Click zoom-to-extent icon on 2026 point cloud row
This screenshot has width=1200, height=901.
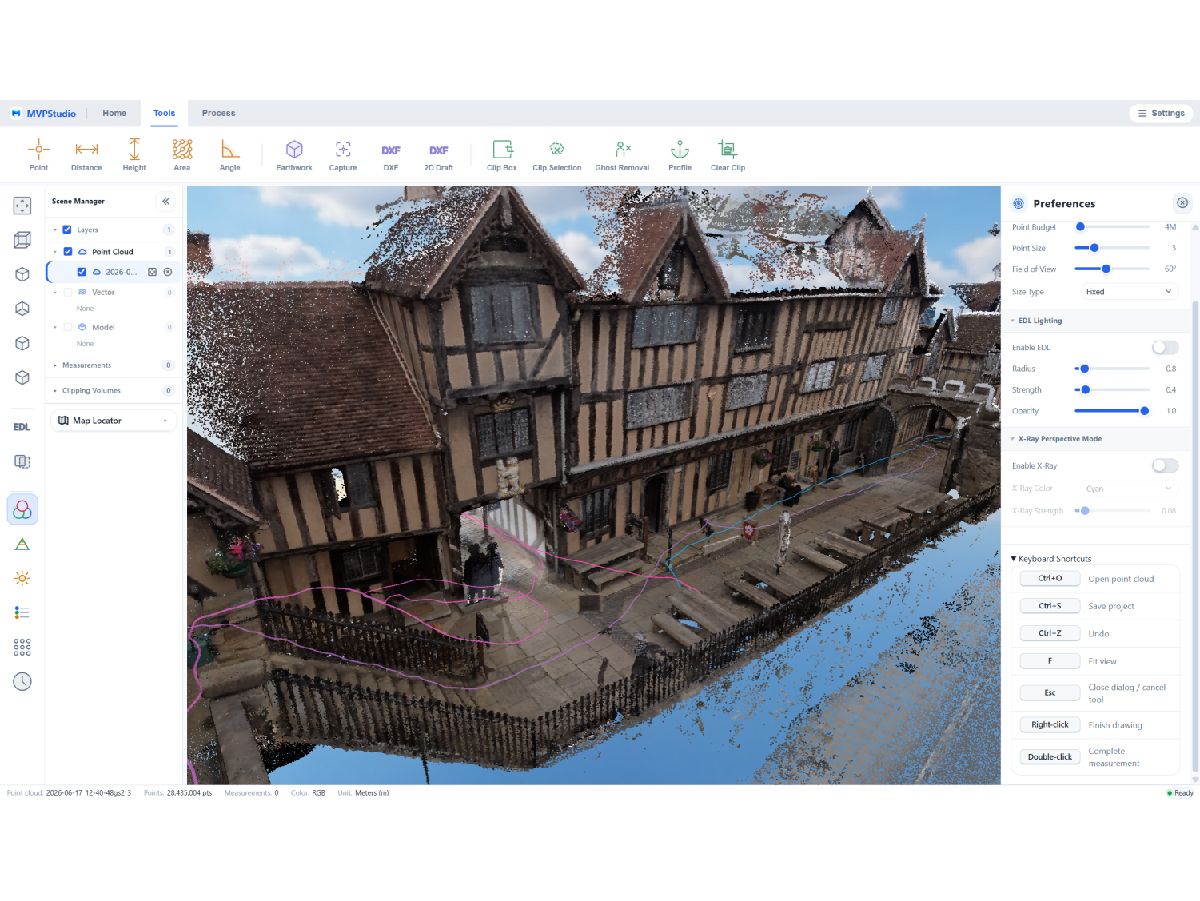click(x=153, y=272)
